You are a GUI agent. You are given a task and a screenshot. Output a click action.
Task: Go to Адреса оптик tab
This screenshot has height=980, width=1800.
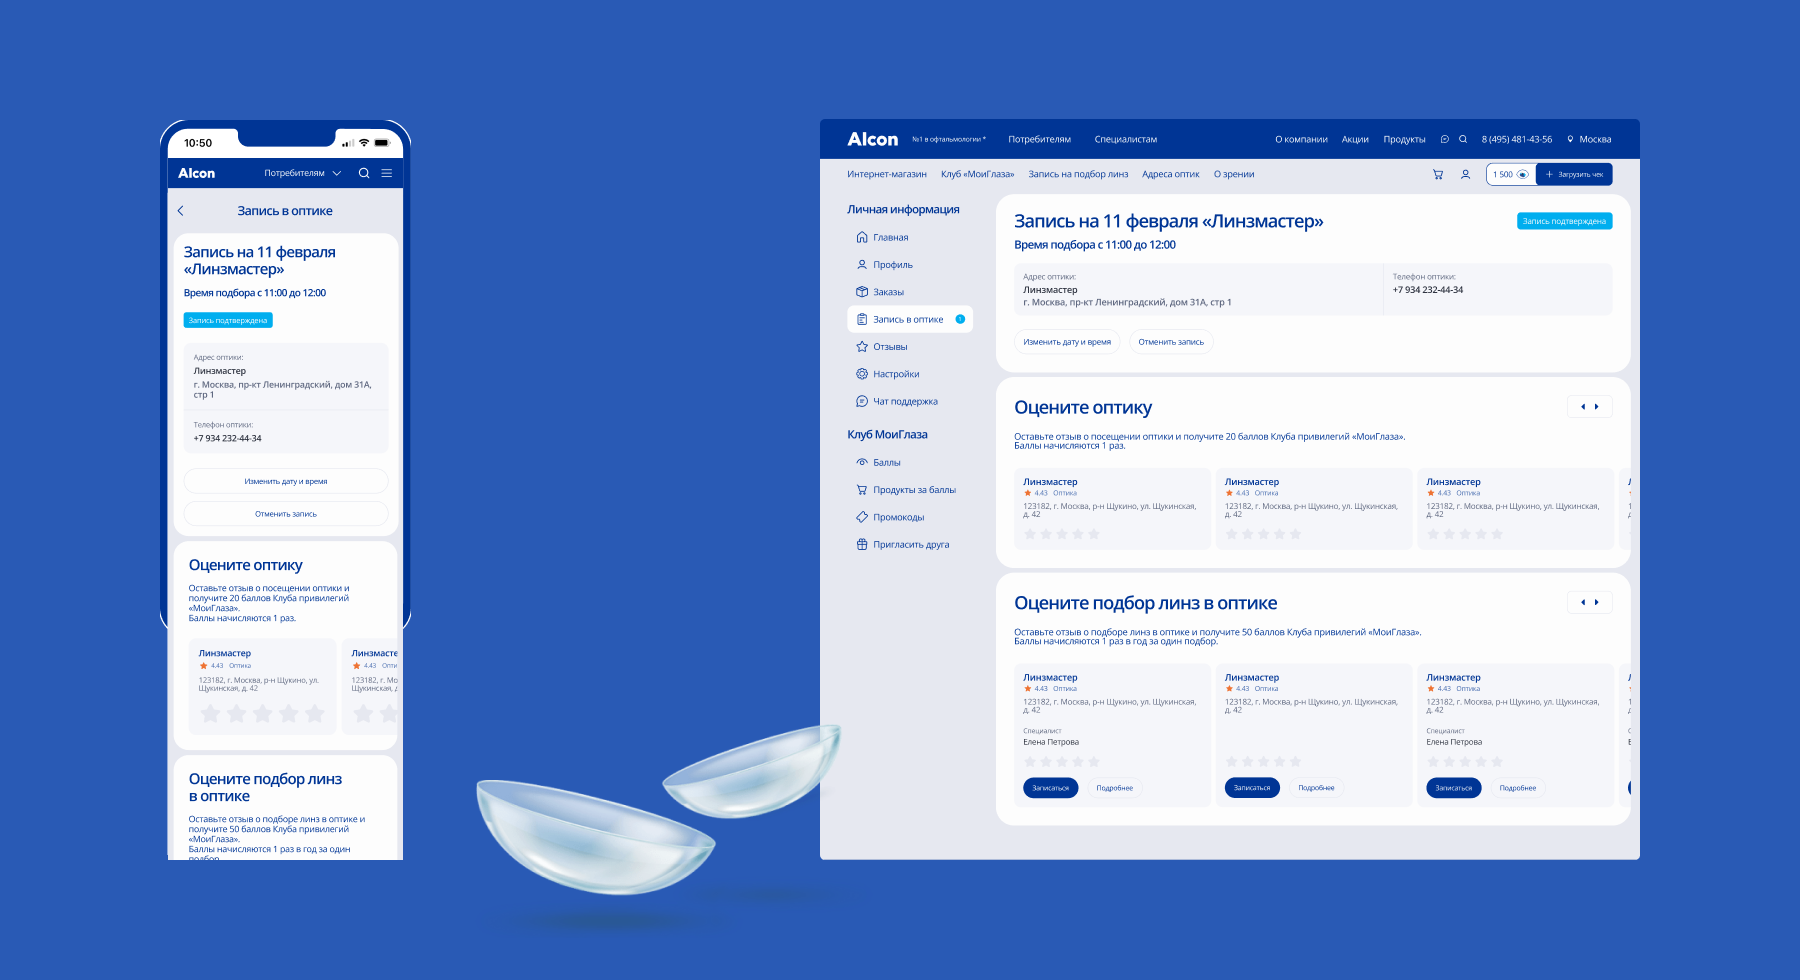[1171, 174]
